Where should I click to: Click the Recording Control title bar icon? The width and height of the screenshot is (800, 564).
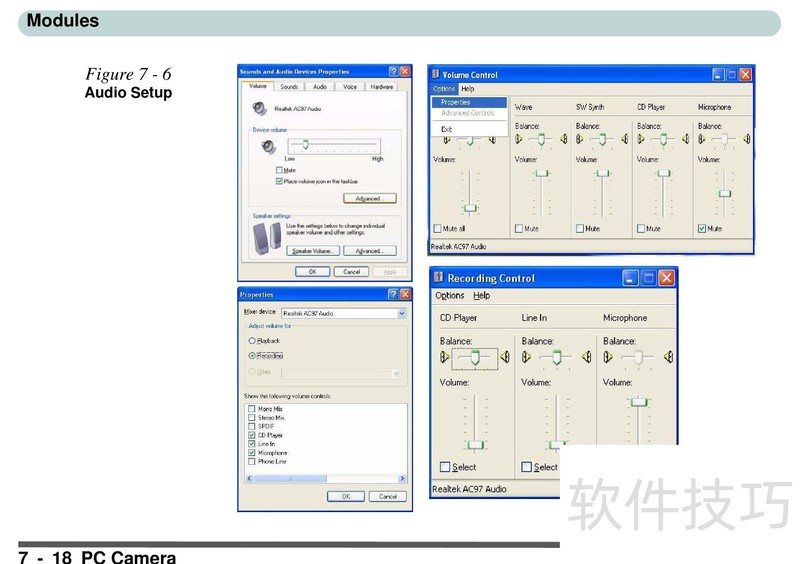point(439,278)
